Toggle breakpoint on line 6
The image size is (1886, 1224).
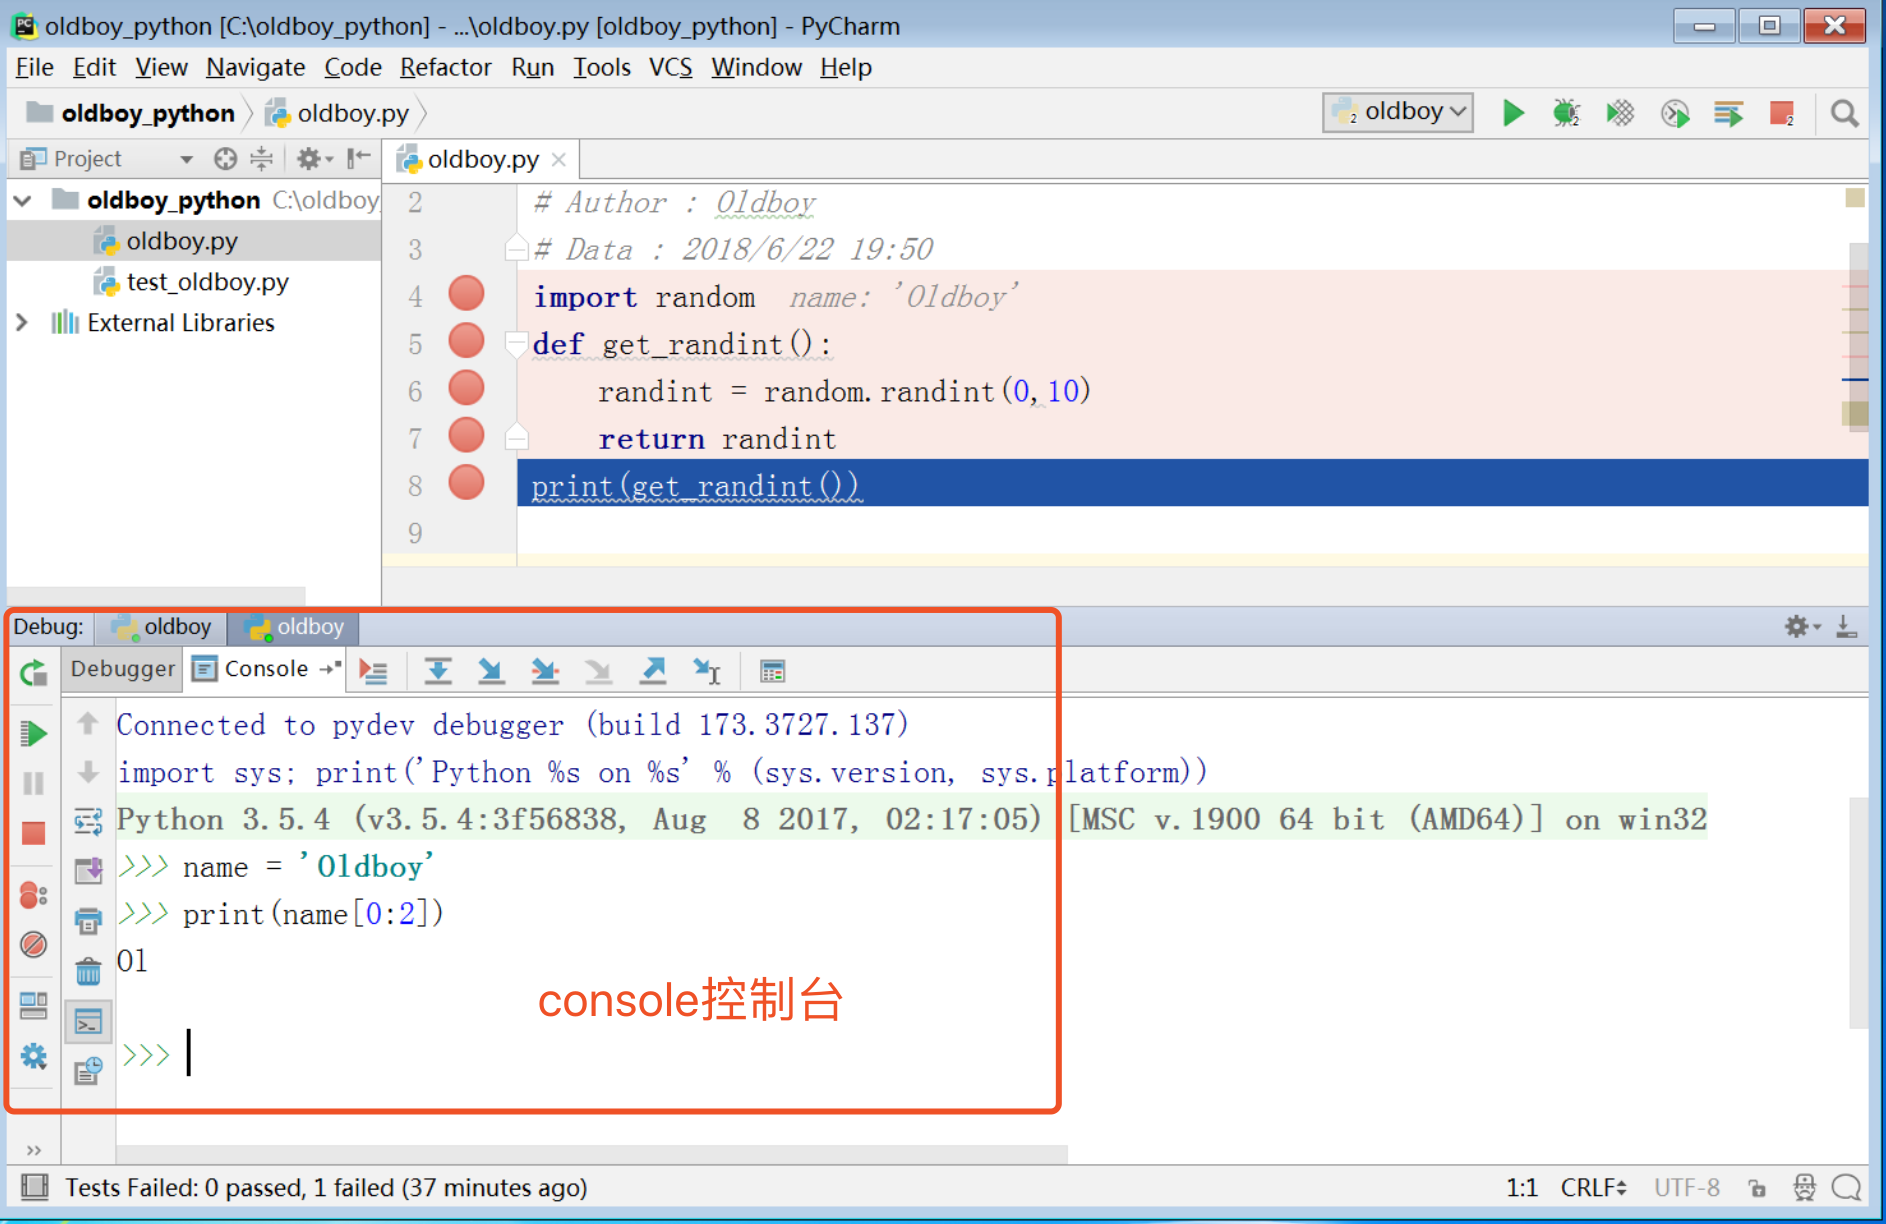click(x=466, y=388)
